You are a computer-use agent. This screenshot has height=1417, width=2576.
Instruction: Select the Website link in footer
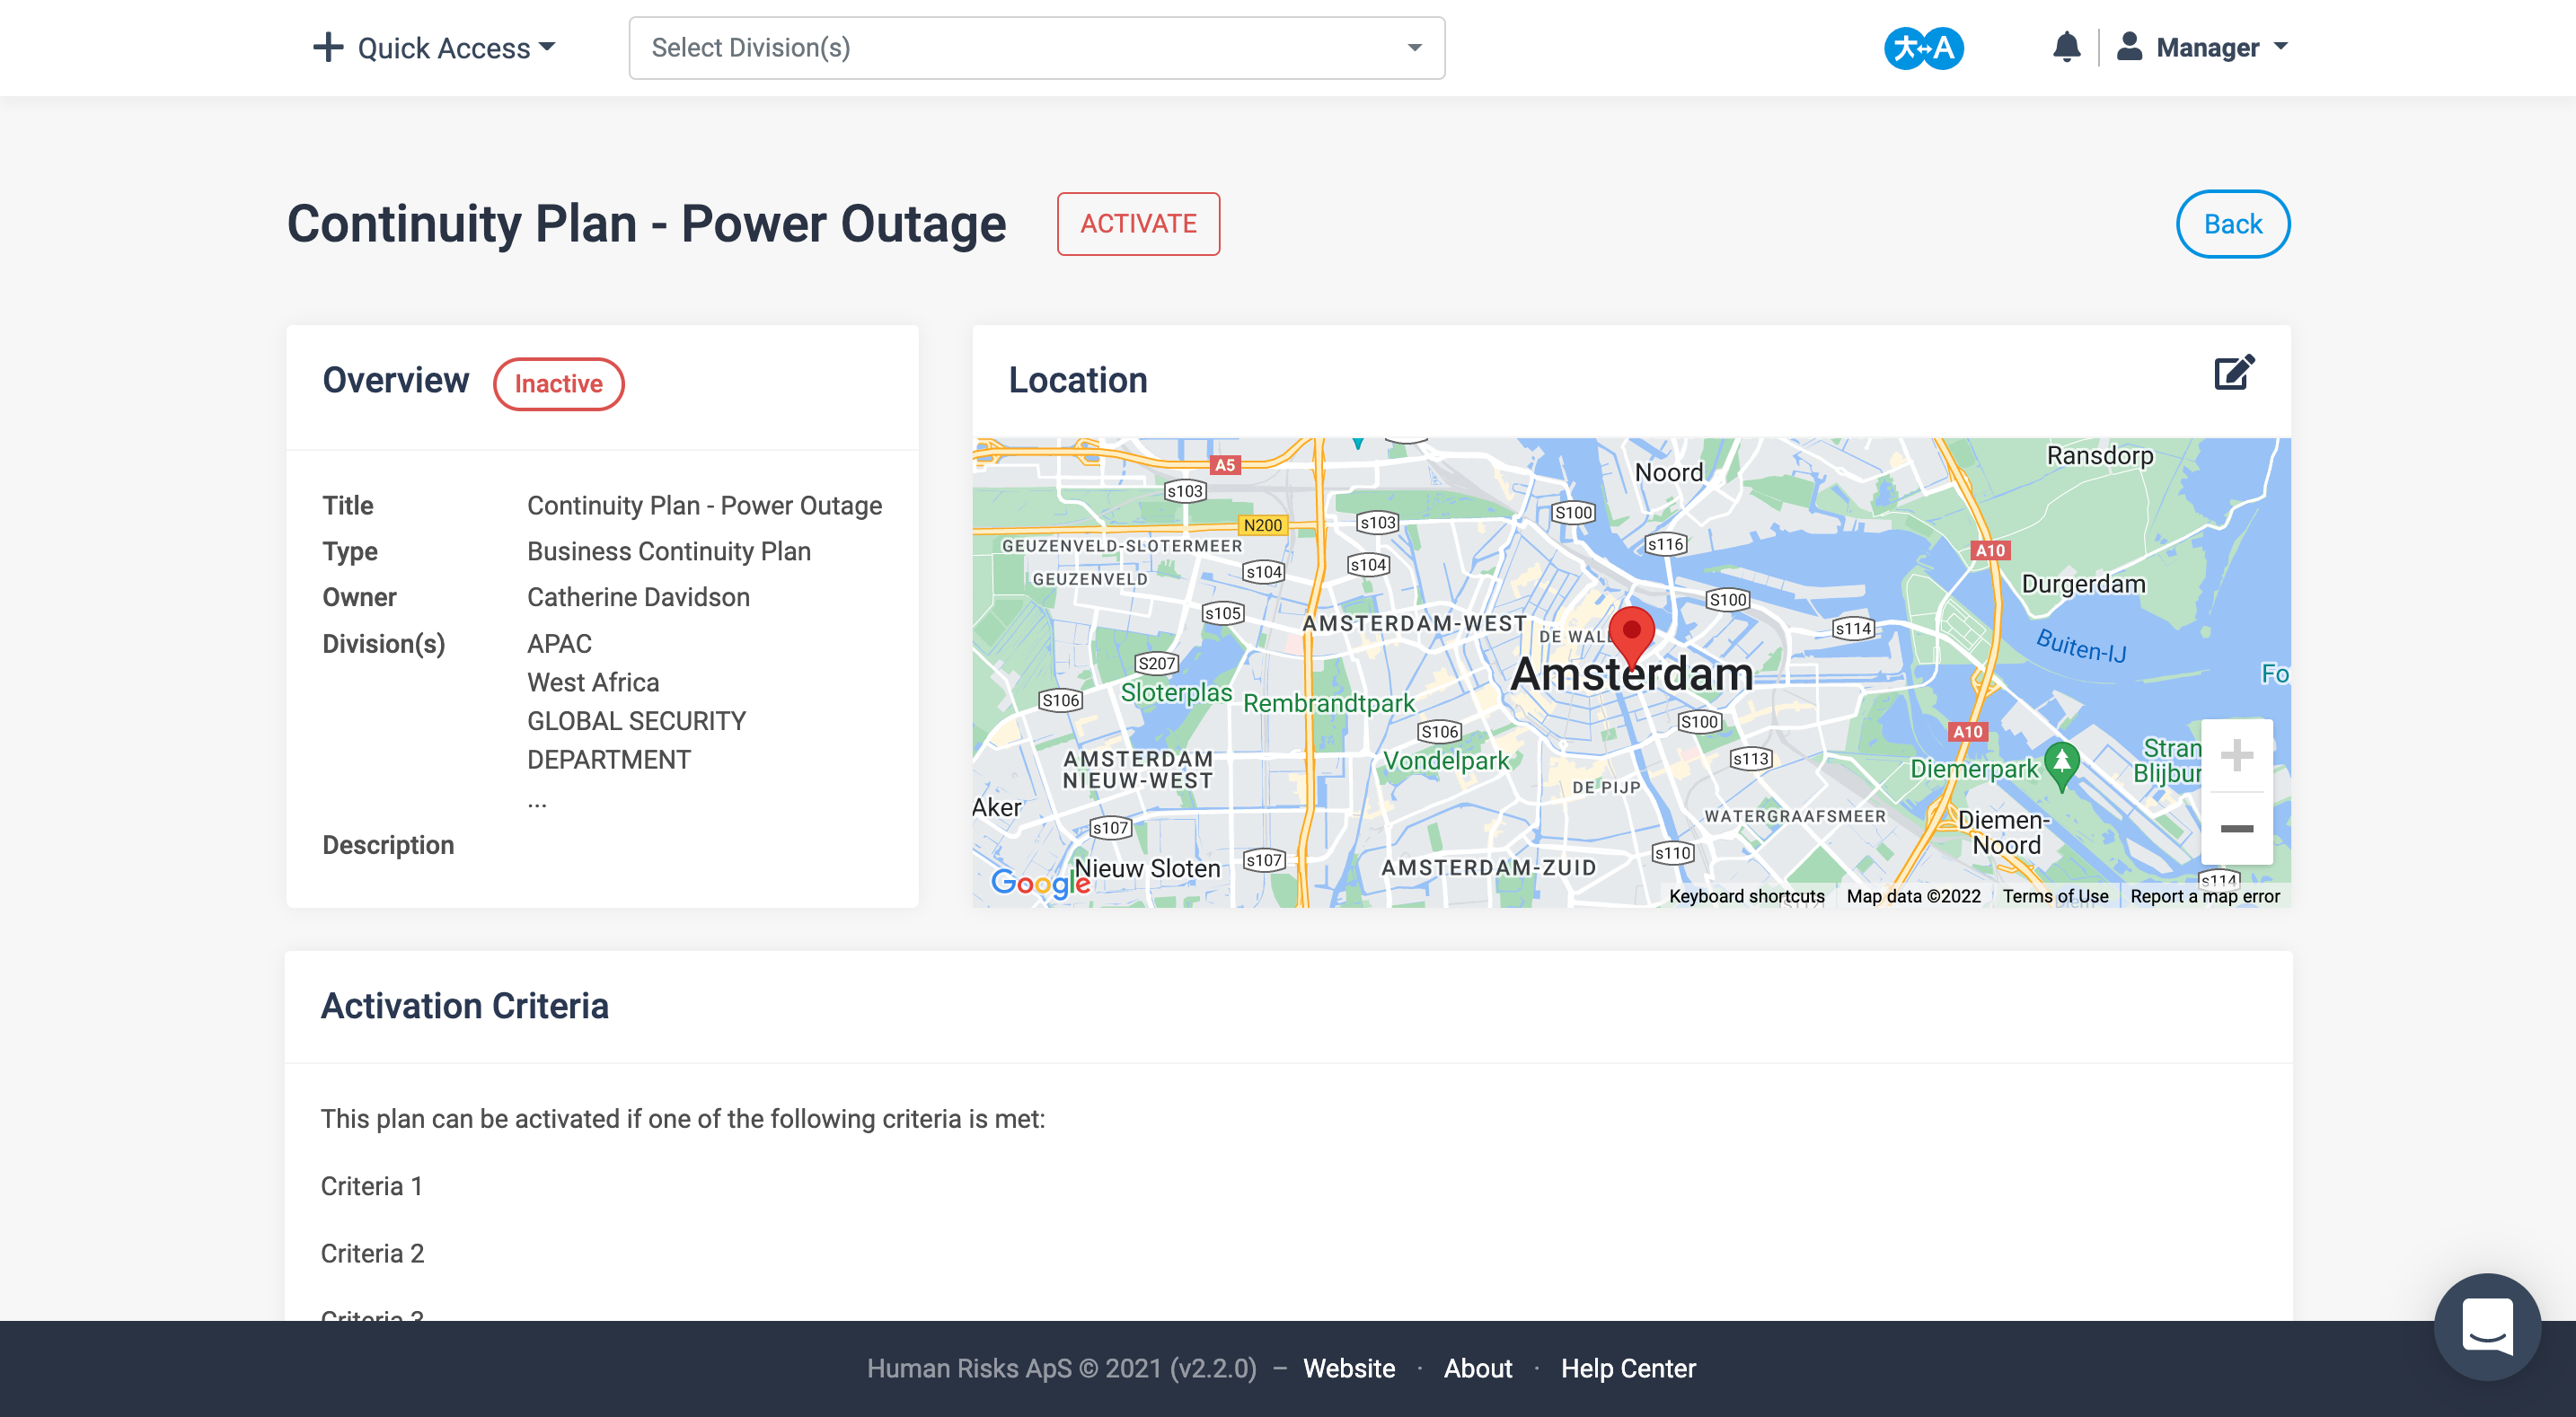(1353, 1369)
